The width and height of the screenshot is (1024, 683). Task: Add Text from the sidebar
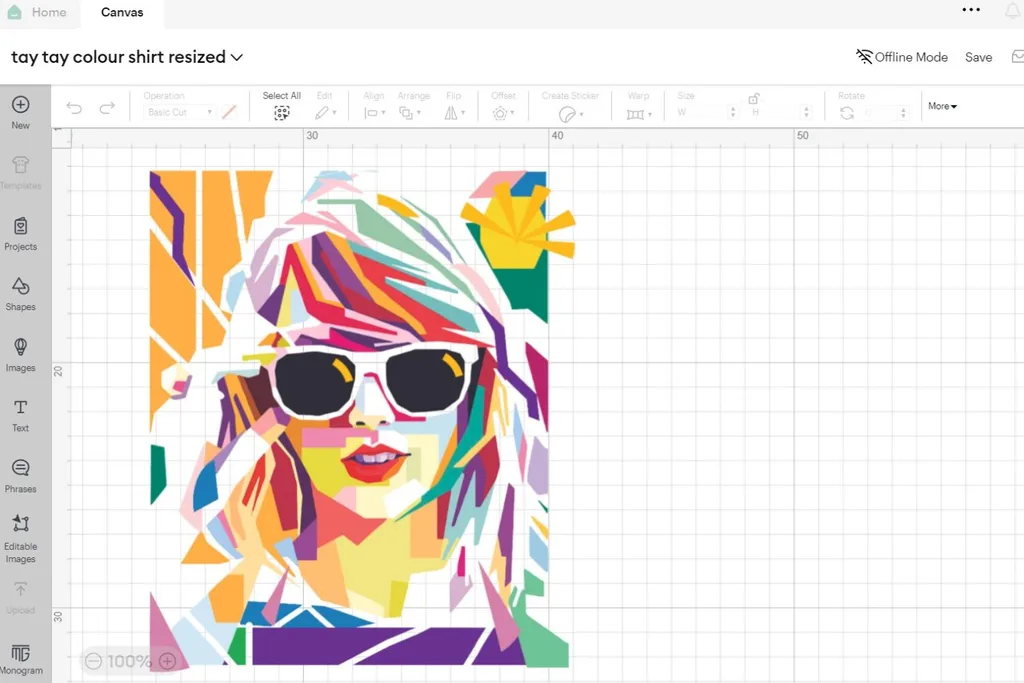click(x=20, y=415)
